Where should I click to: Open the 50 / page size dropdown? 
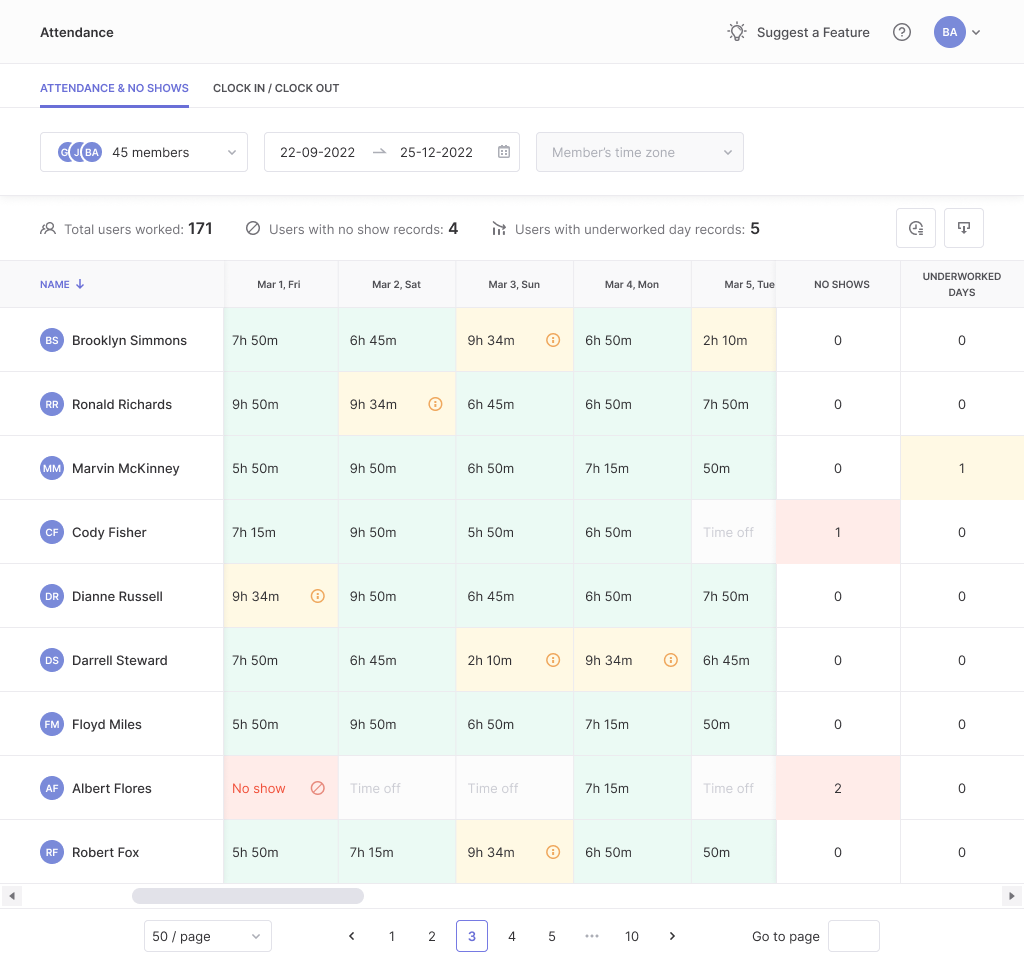coord(208,936)
